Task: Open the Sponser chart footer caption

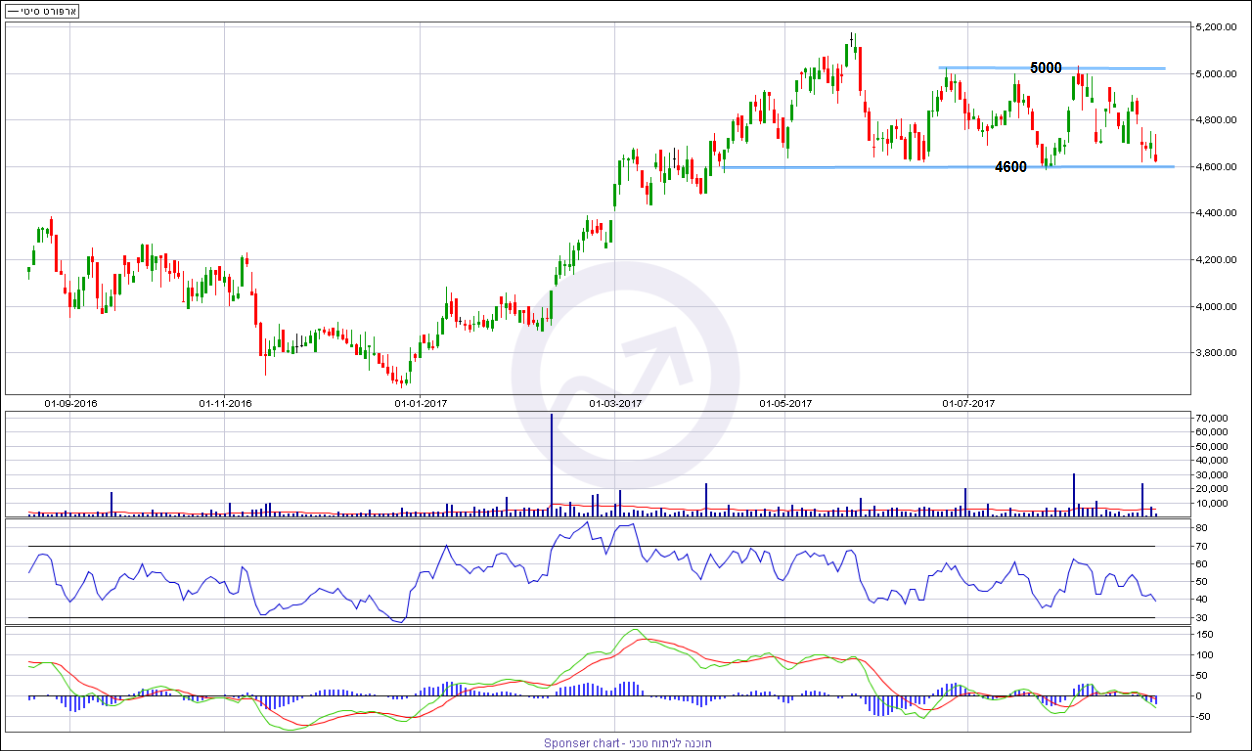Action: [625, 743]
